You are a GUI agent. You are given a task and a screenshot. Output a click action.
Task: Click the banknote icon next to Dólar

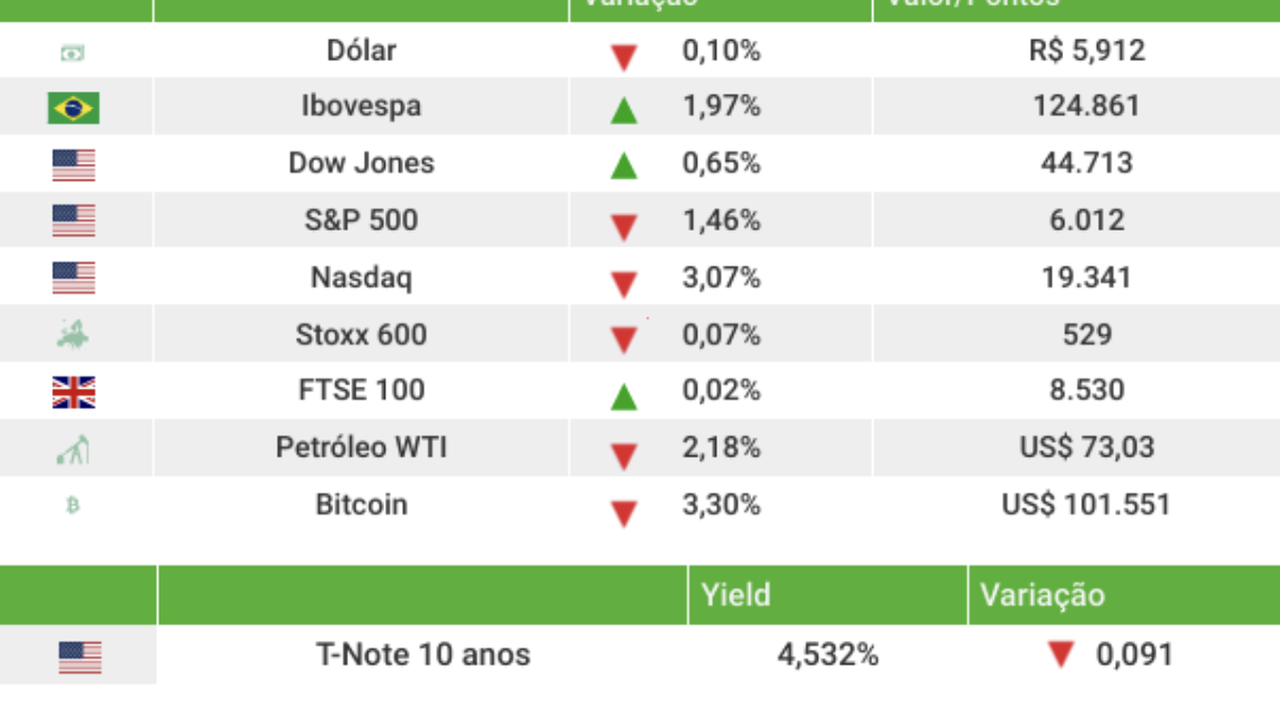(x=72, y=53)
